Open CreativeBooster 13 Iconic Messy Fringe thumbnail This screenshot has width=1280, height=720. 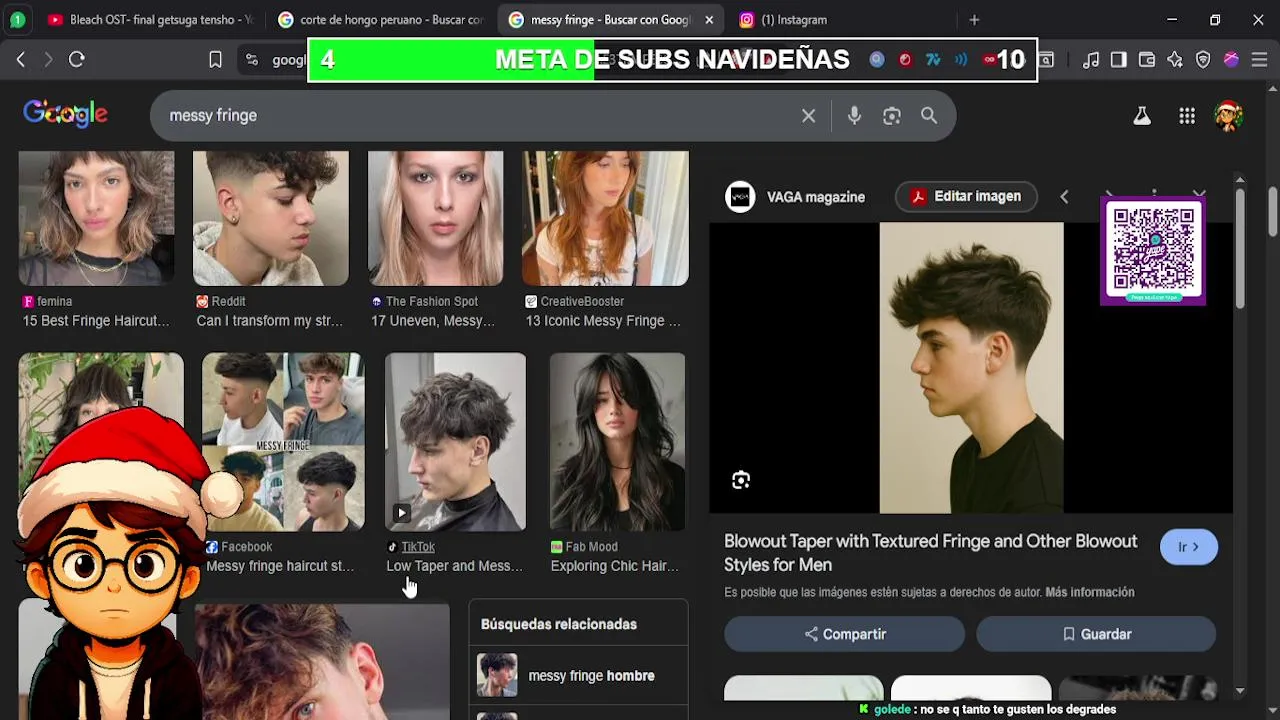click(x=605, y=218)
